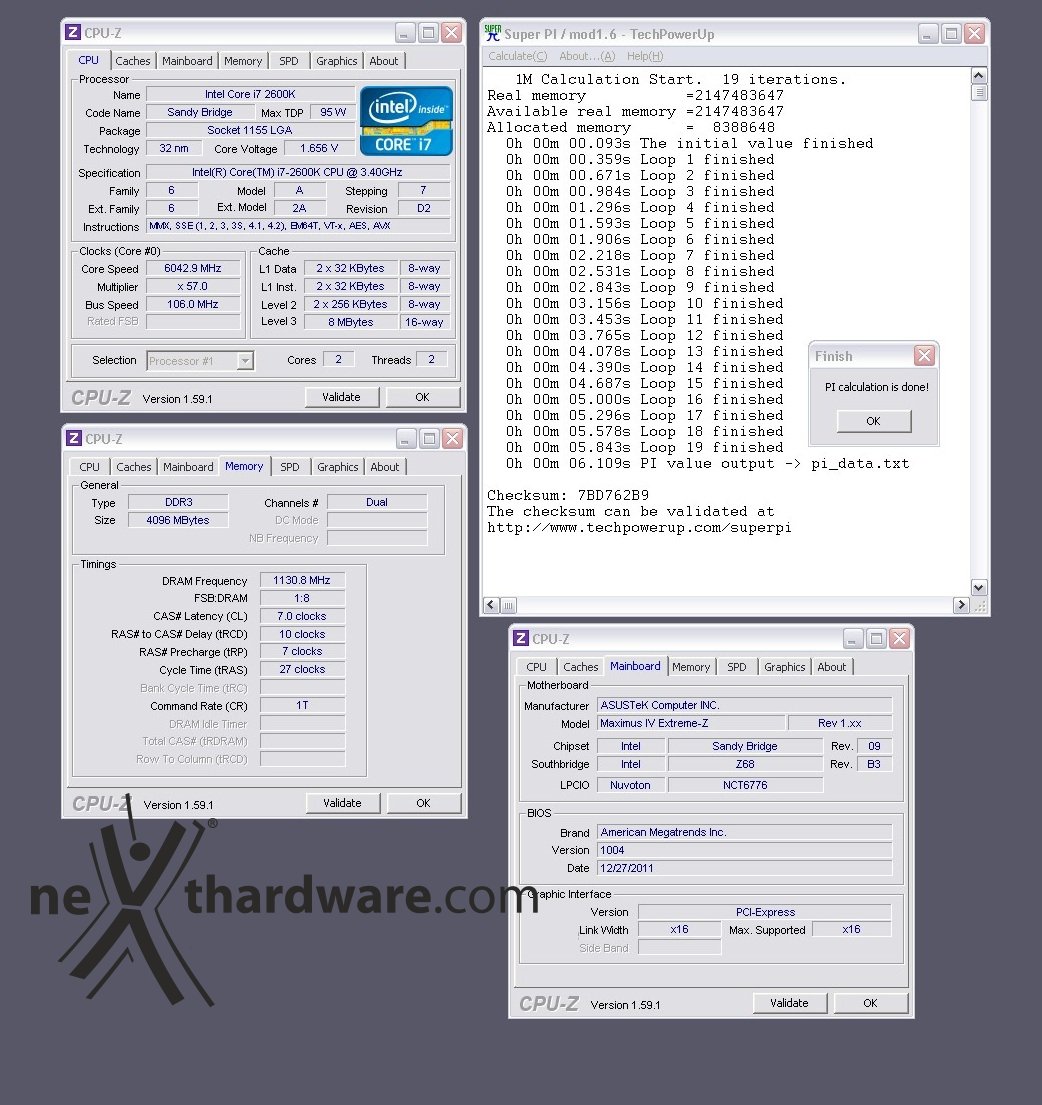
Task: Click the Core Speed value 6042.9 MHz
Action: click(x=193, y=268)
